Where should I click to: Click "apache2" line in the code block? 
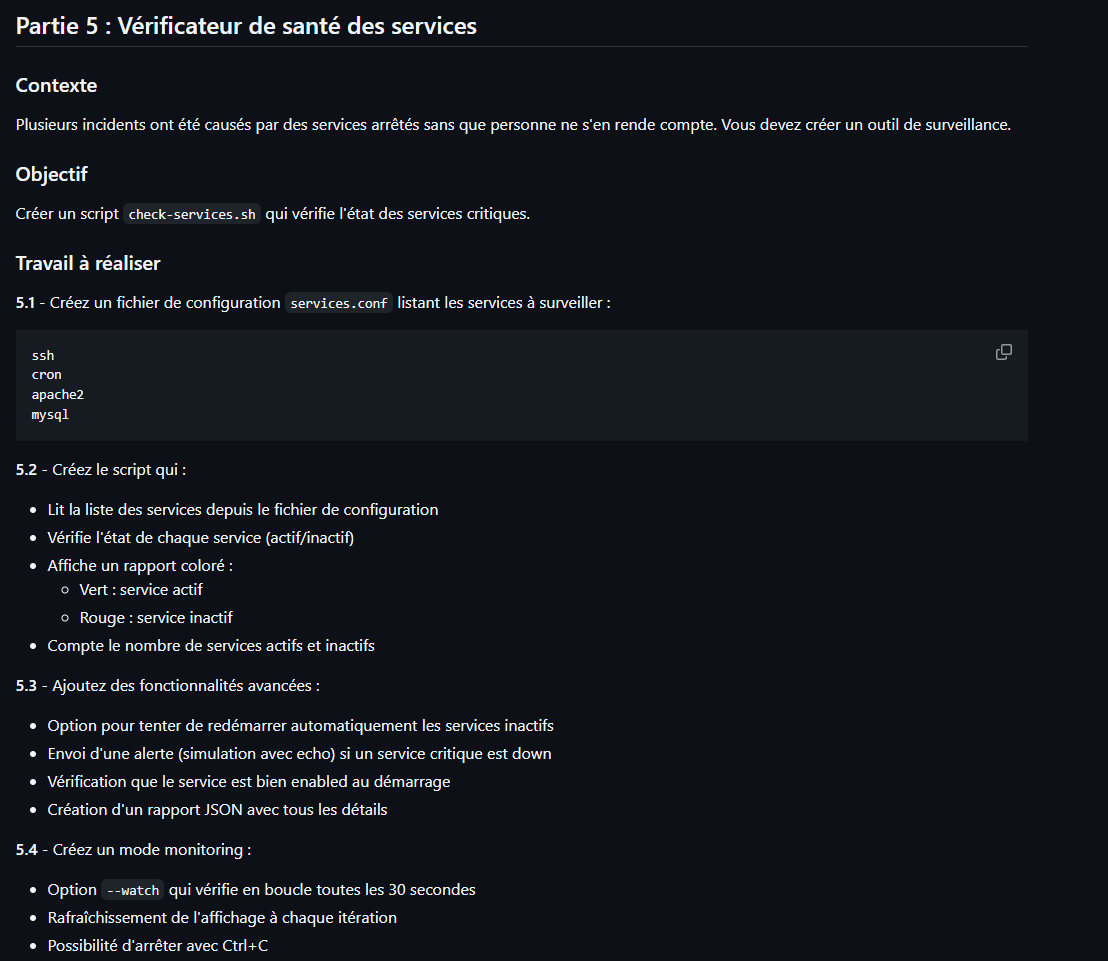click(57, 395)
